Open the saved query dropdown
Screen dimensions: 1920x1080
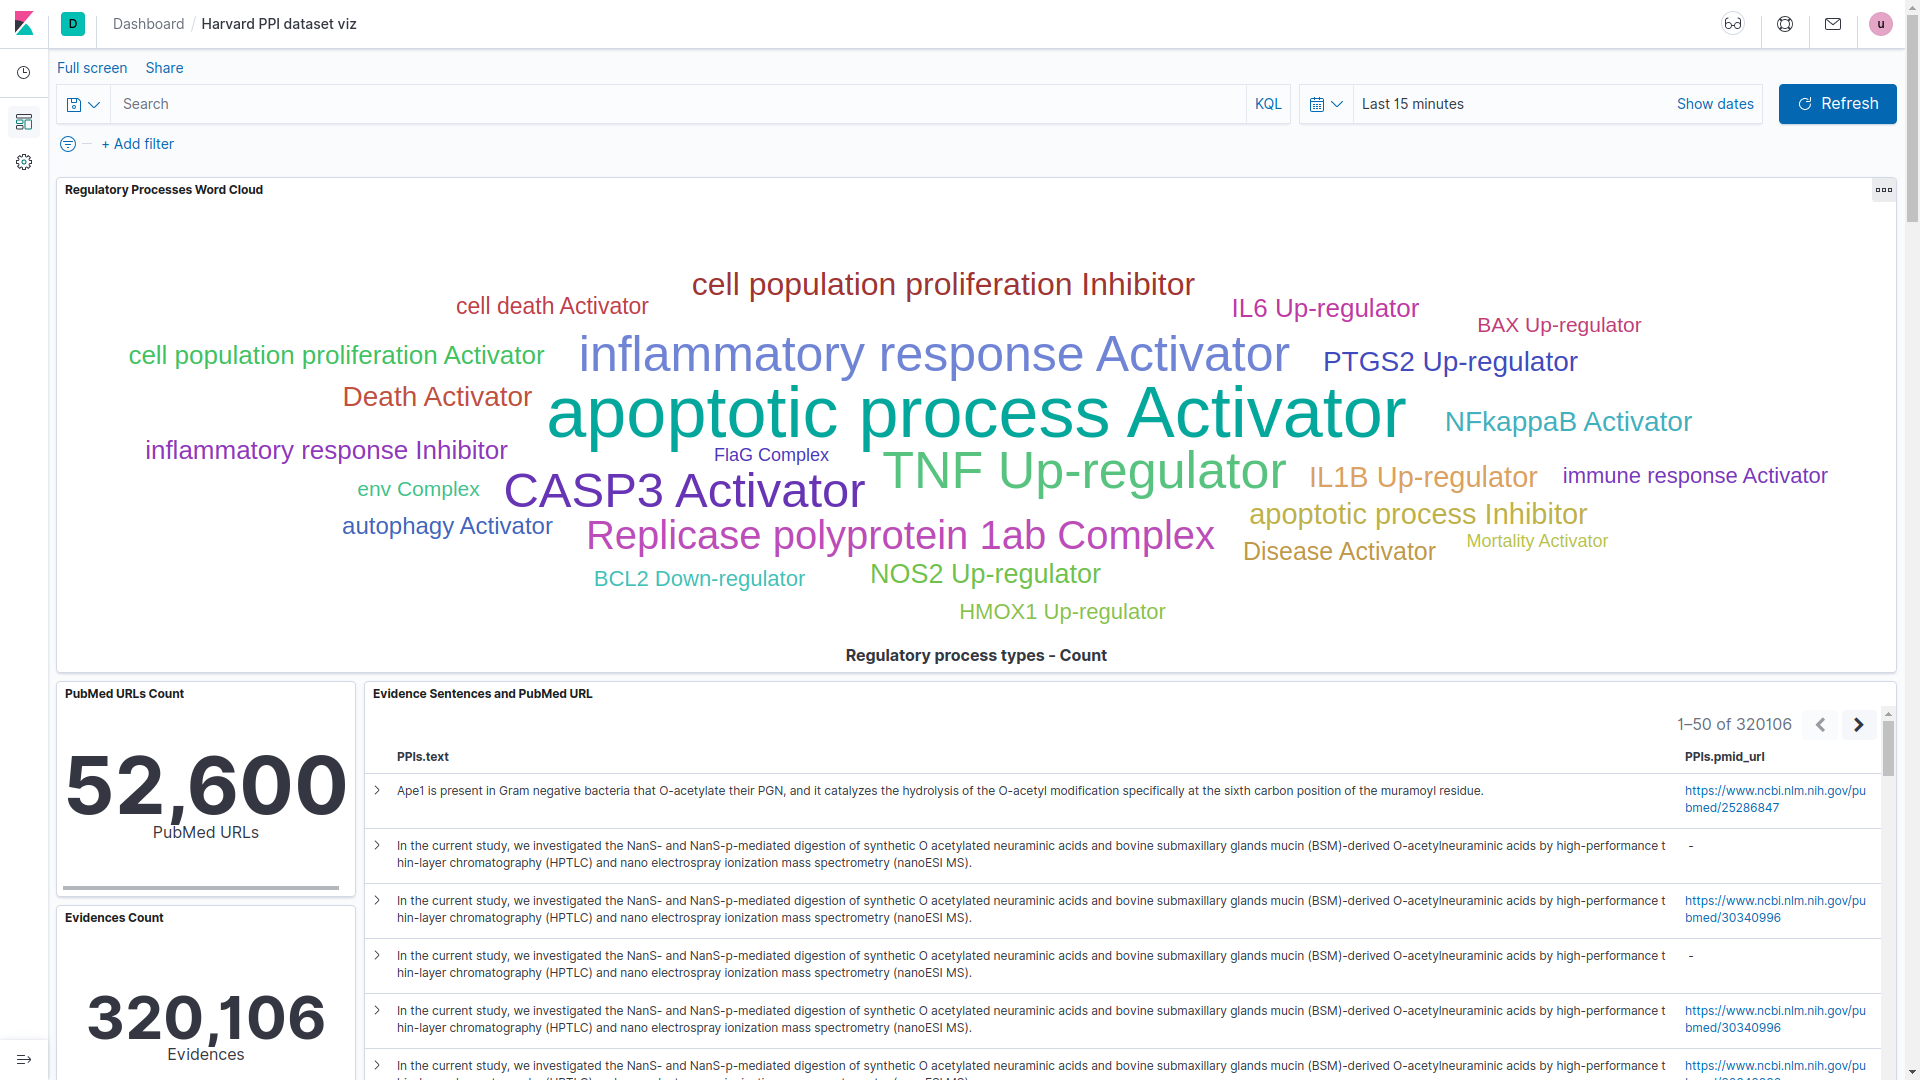(83, 104)
